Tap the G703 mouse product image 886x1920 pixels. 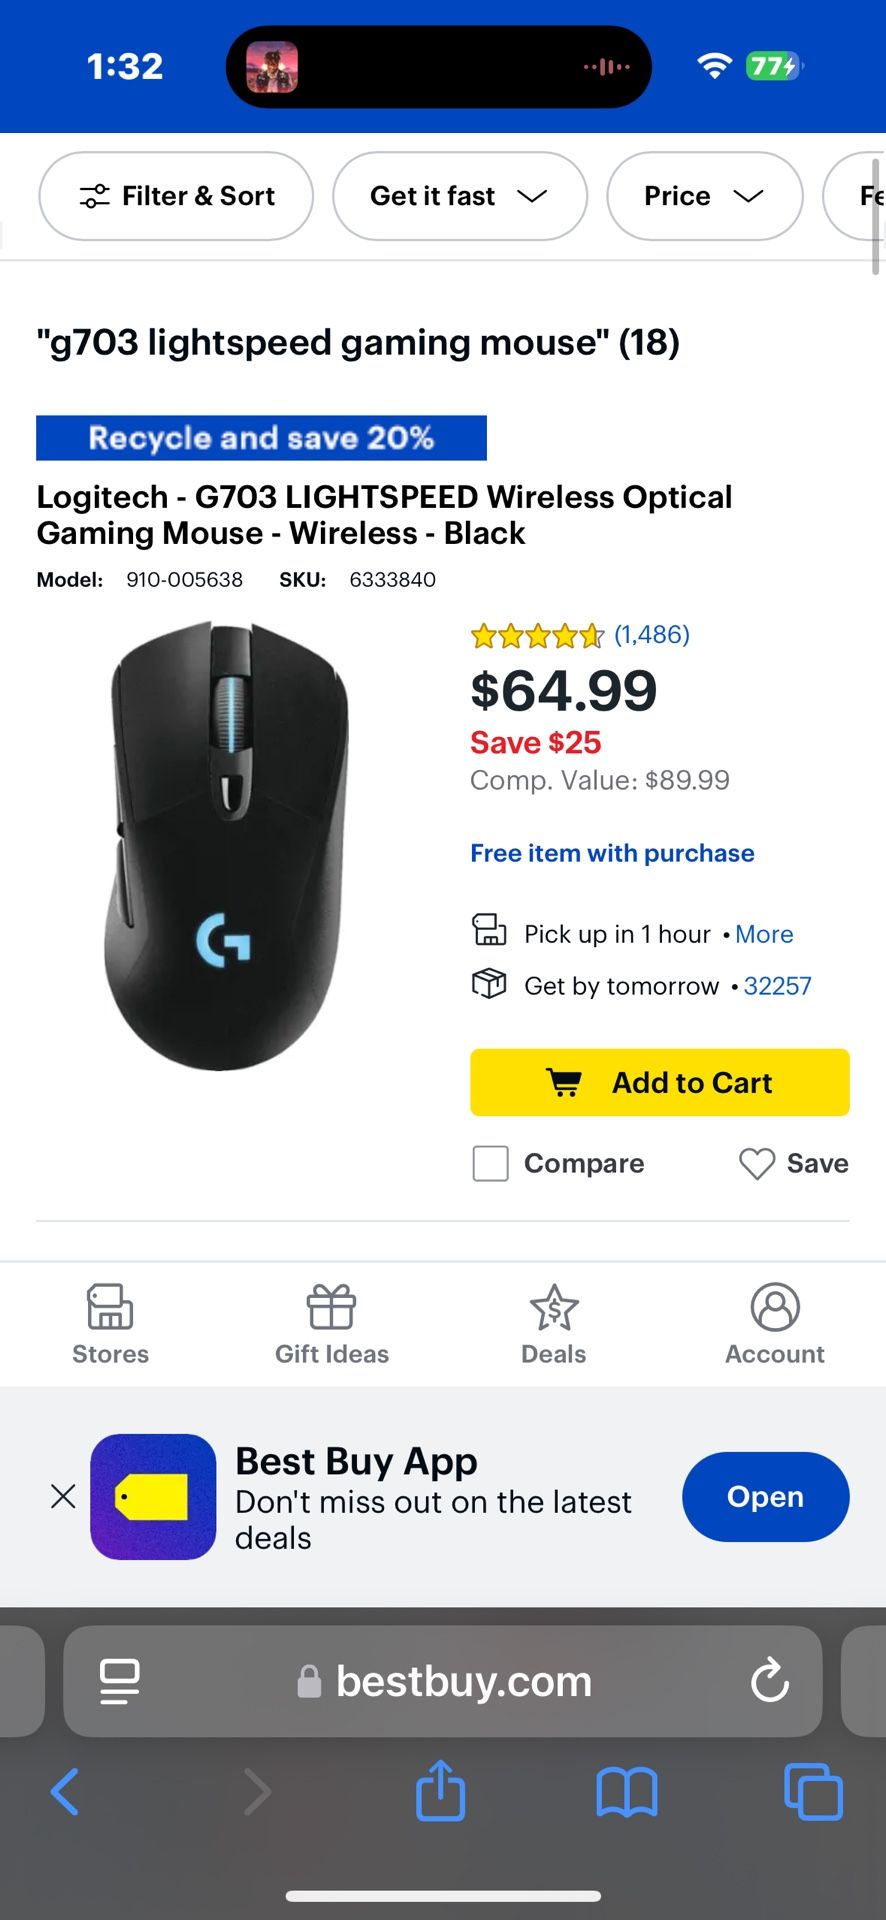(227, 845)
